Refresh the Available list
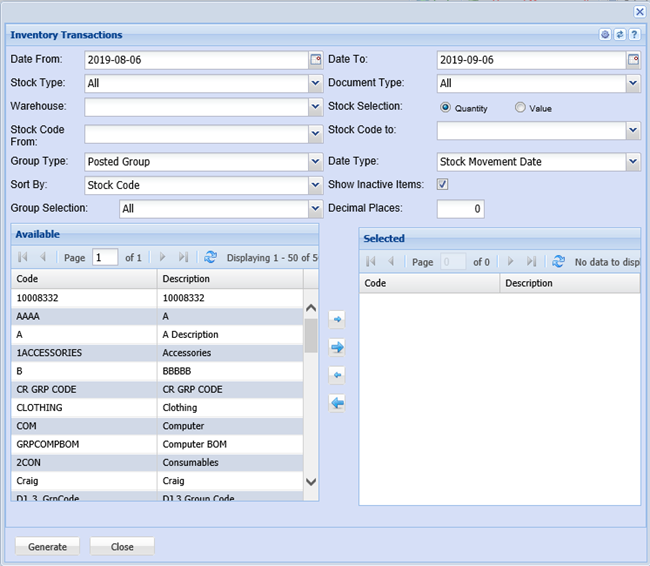The height and width of the screenshot is (566, 650). click(x=210, y=258)
